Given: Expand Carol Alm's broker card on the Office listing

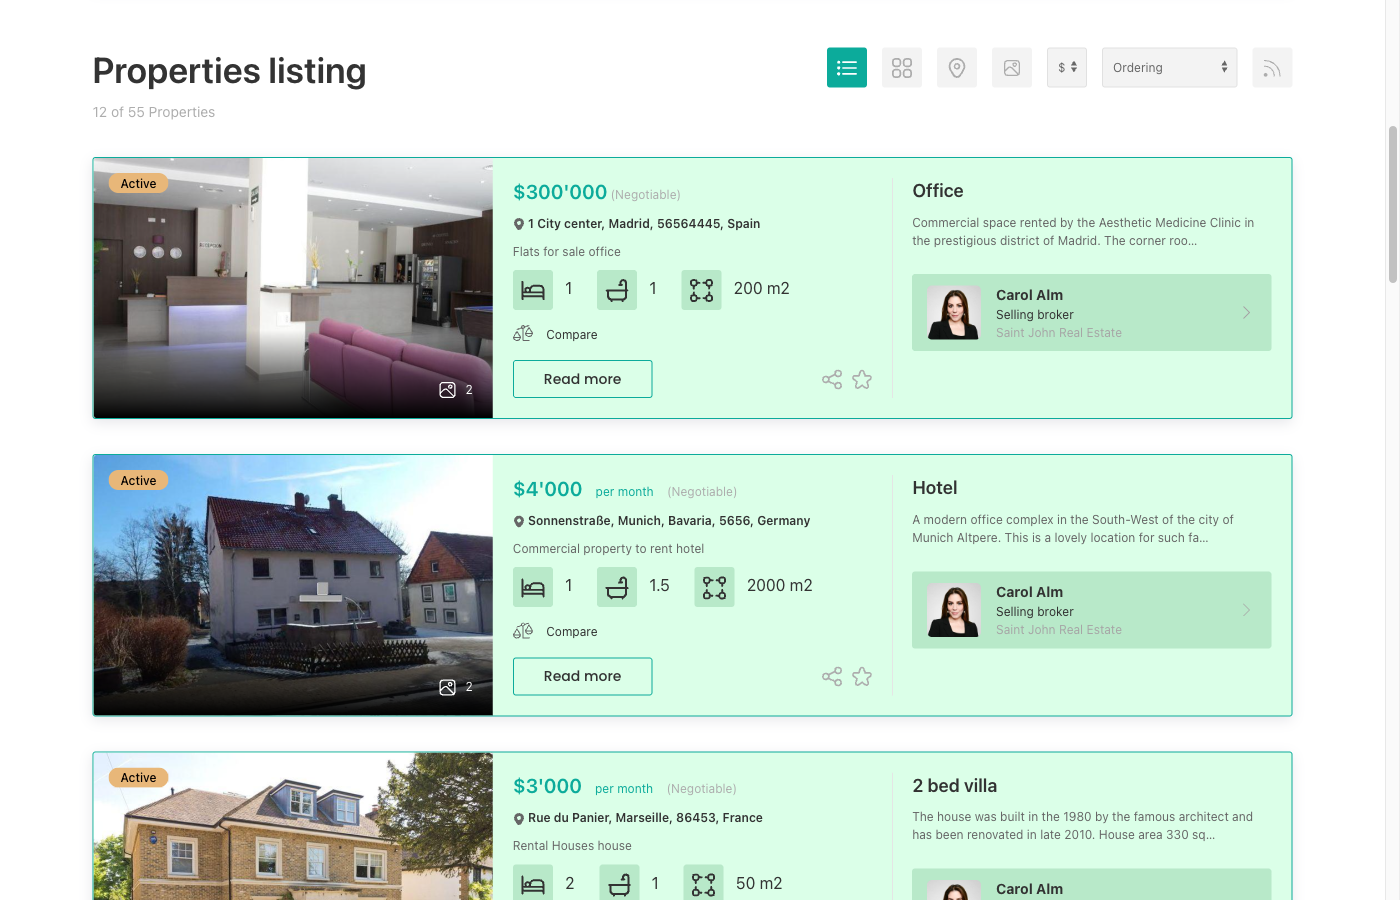Looking at the screenshot, I should click(1246, 312).
